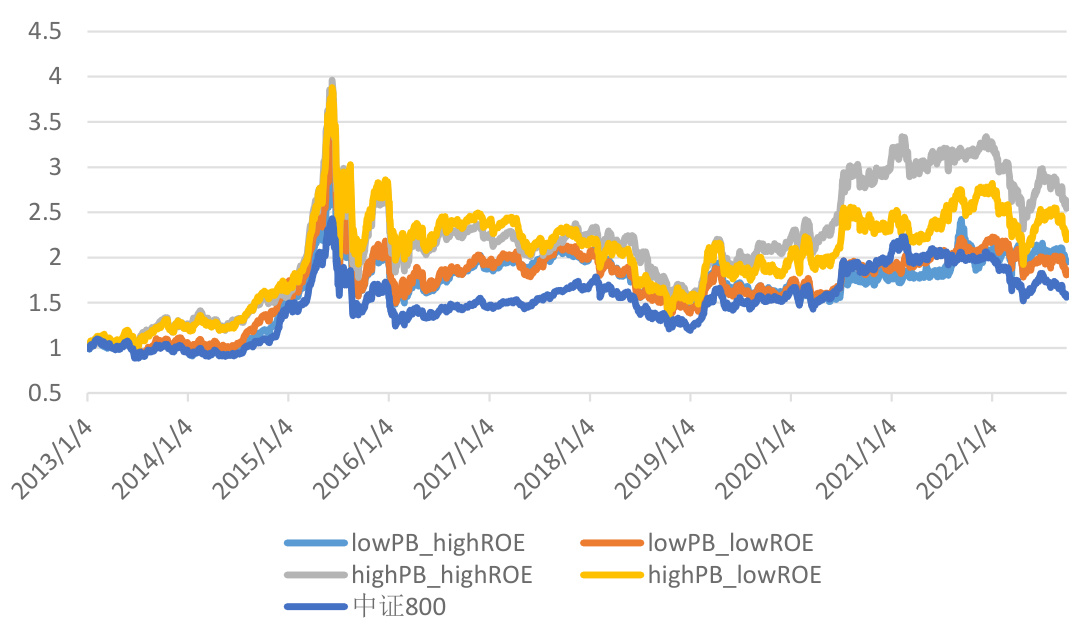Click the 2.5 y-axis tick label
The width and height of the screenshot is (1080, 630).
47,212
